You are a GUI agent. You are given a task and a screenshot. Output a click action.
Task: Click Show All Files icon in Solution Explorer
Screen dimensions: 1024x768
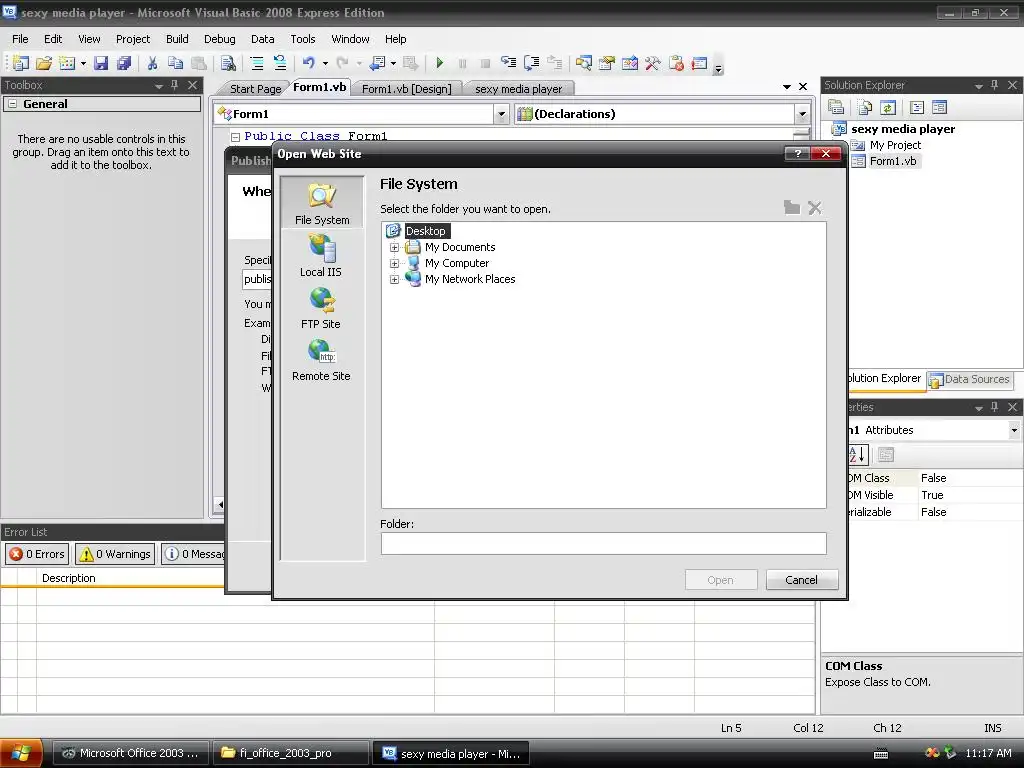[x=865, y=107]
